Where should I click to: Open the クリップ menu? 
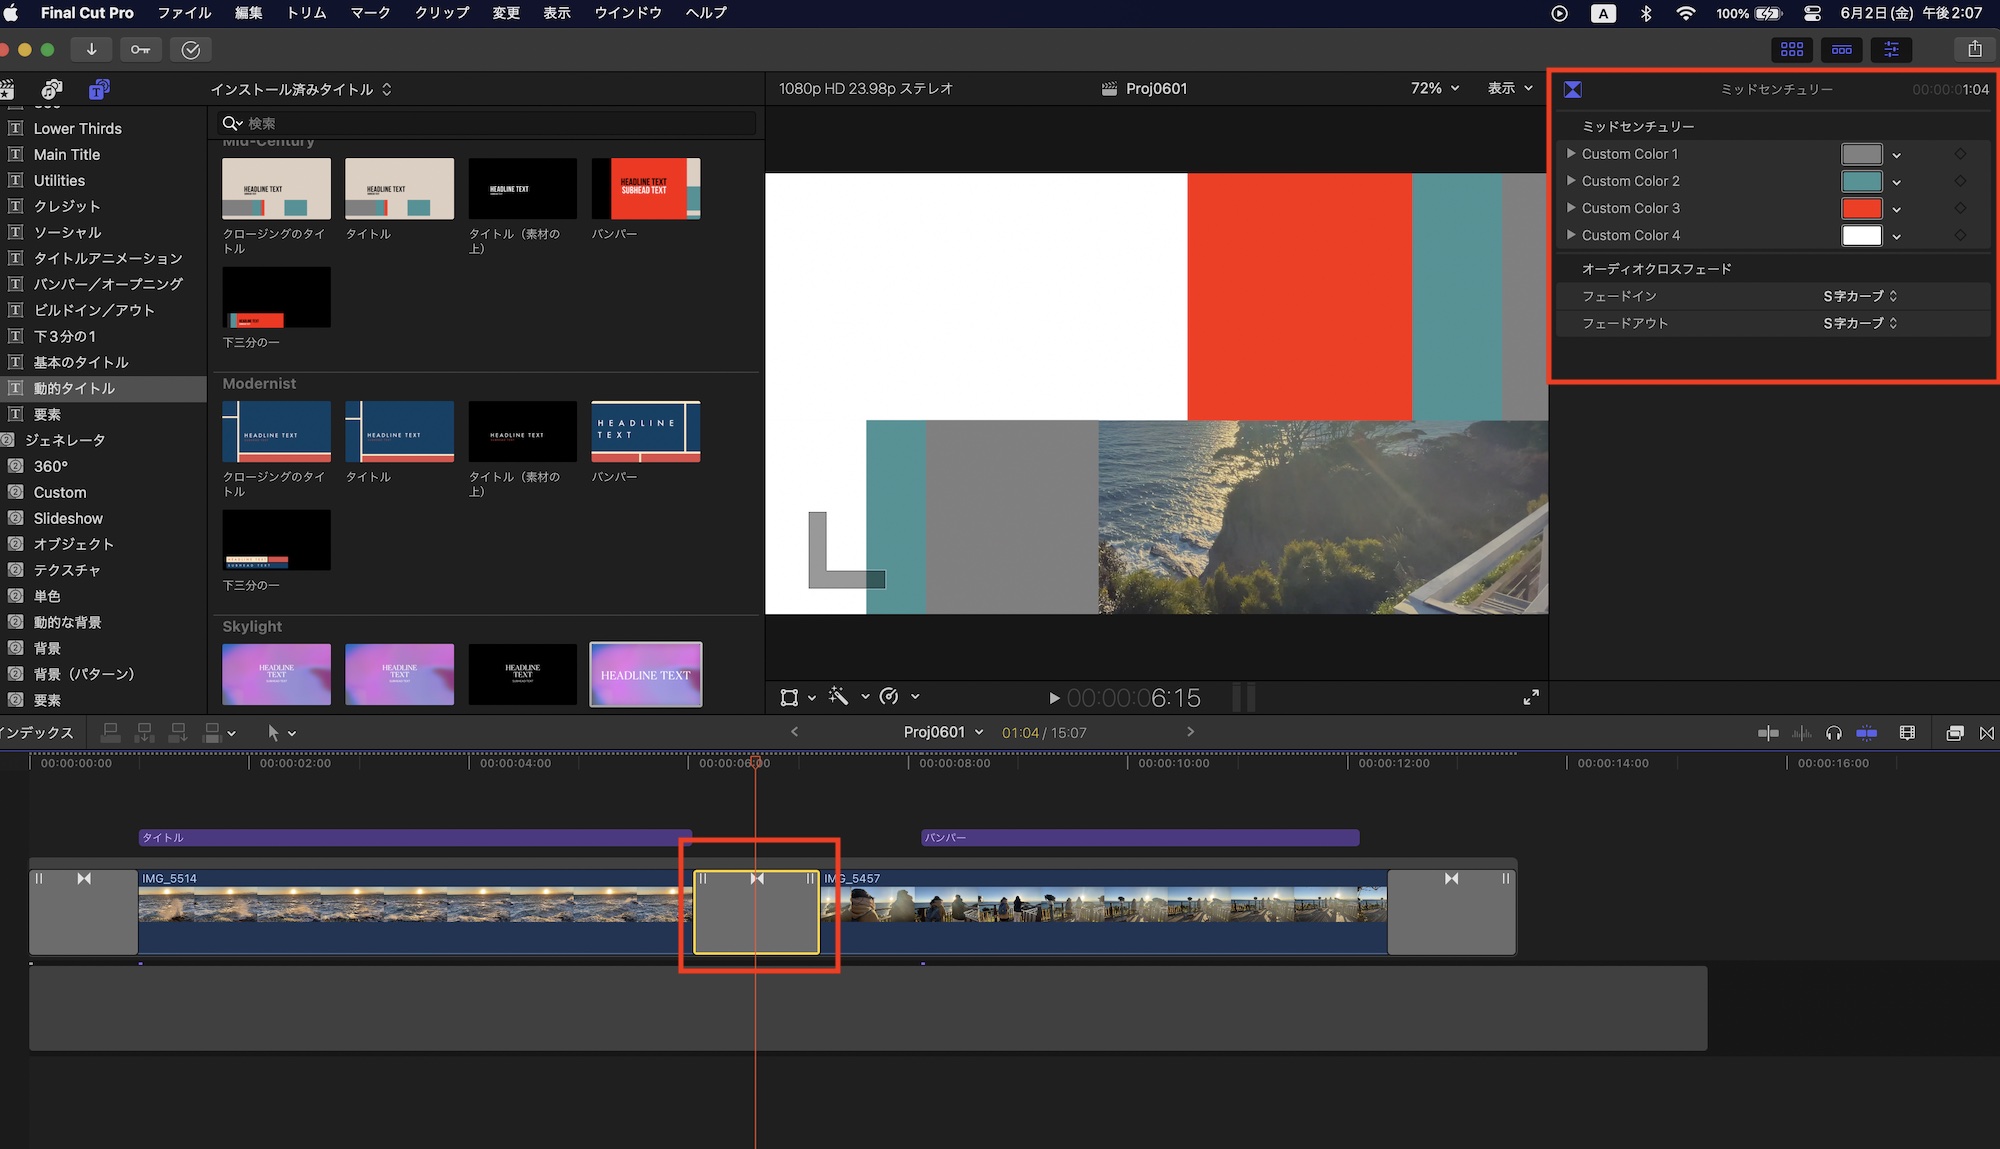click(x=441, y=13)
